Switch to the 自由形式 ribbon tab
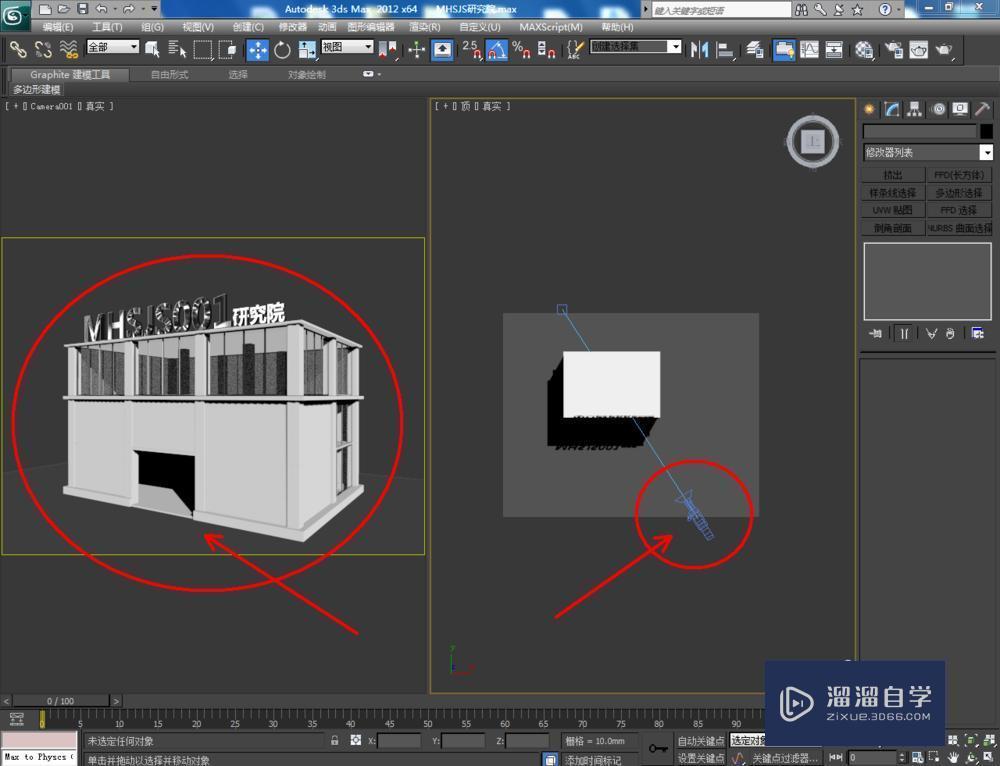Screen dimensions: 1000x766 [x=170, y=73]
